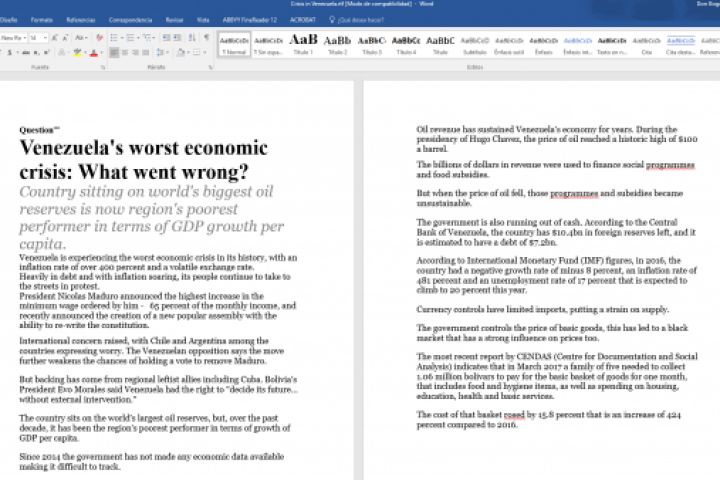This screenshot has width=720, height=480.
Task: Apply yellow text highlight color
Action: (x=78, y=53)
